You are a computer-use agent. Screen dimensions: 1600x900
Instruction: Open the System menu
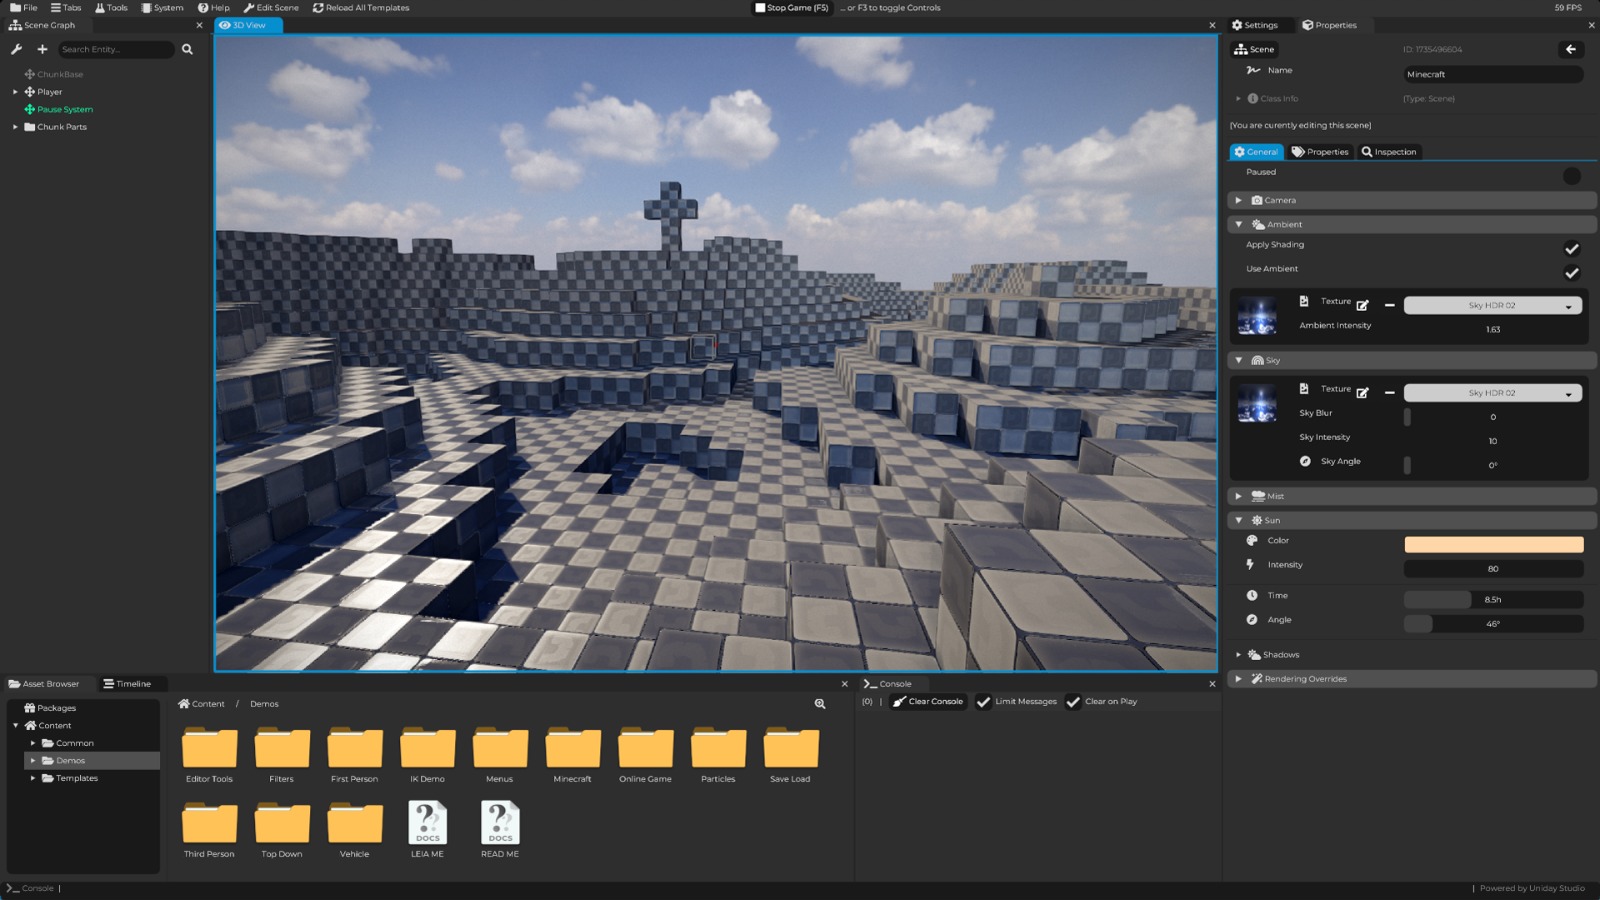coord(162,8)
